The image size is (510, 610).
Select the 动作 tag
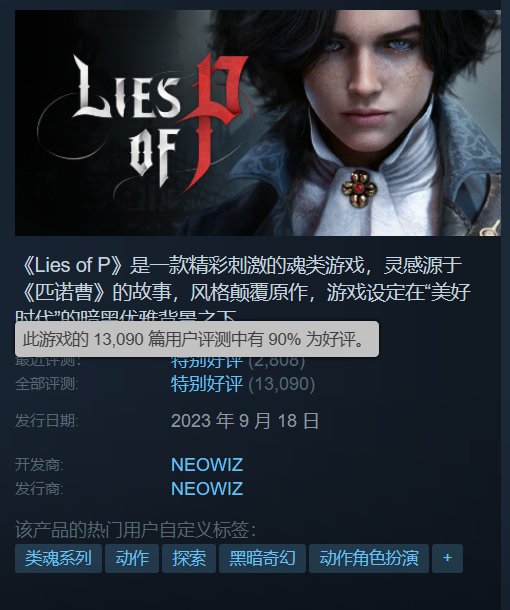[132, 558]
